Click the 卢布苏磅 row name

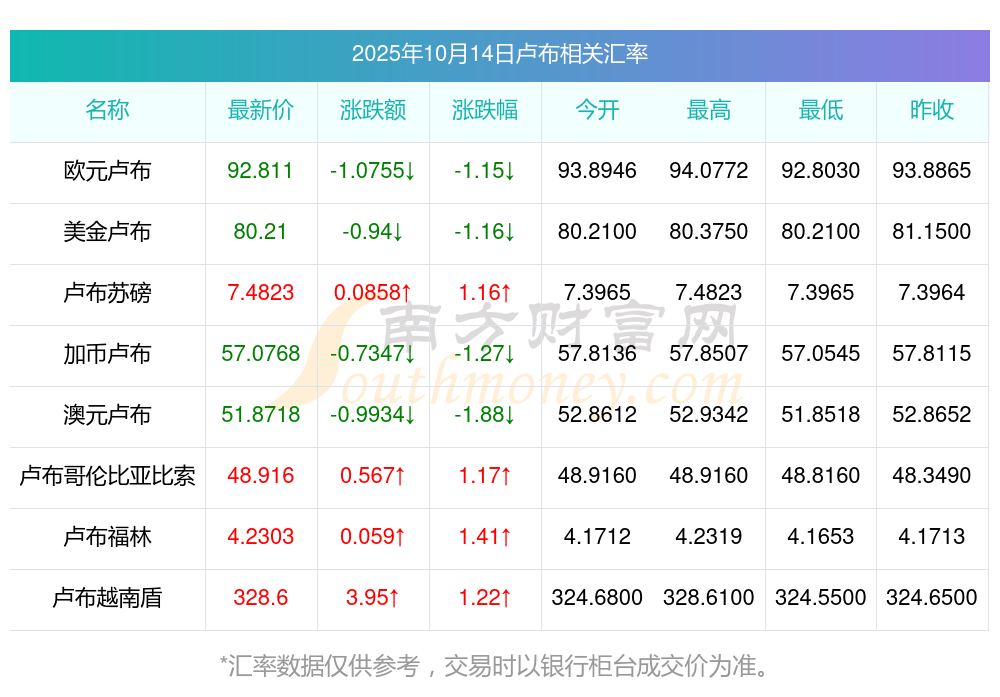pos(107,293)
